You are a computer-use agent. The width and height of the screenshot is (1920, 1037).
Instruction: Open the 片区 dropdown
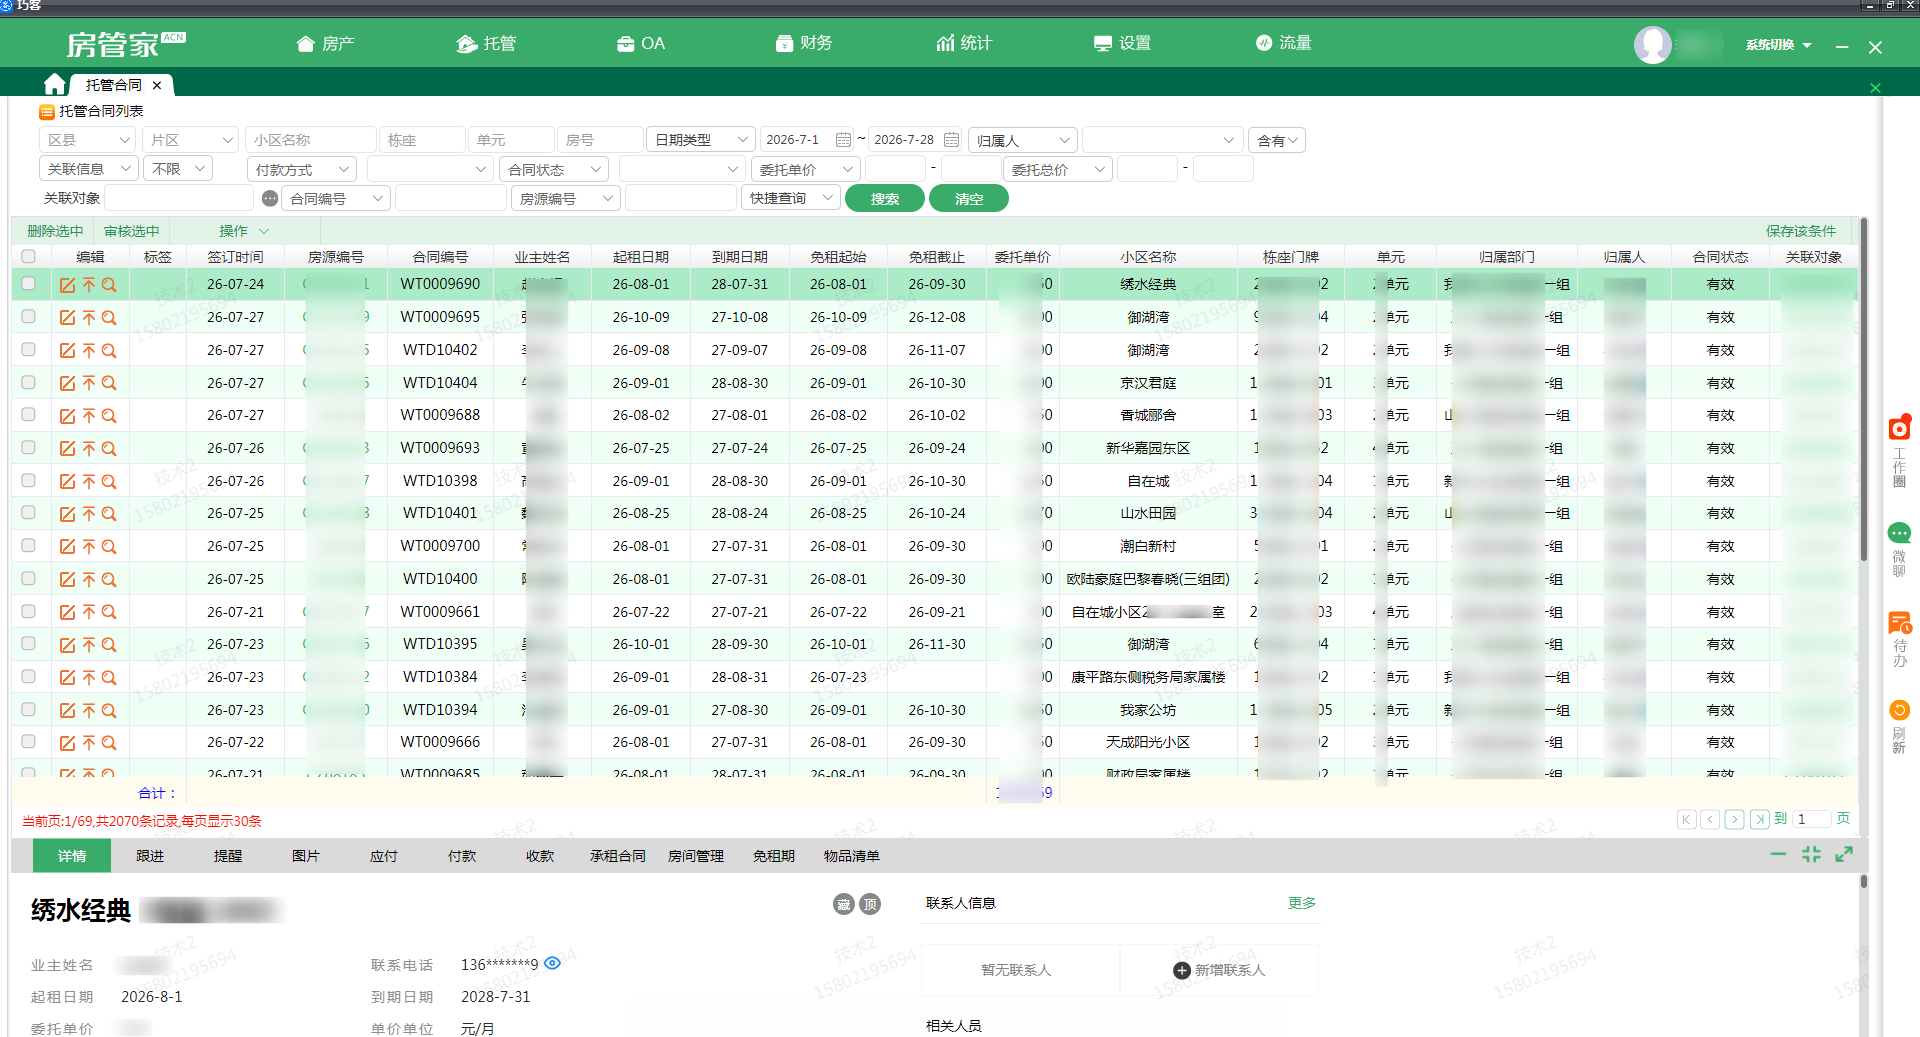click(190, 140)
